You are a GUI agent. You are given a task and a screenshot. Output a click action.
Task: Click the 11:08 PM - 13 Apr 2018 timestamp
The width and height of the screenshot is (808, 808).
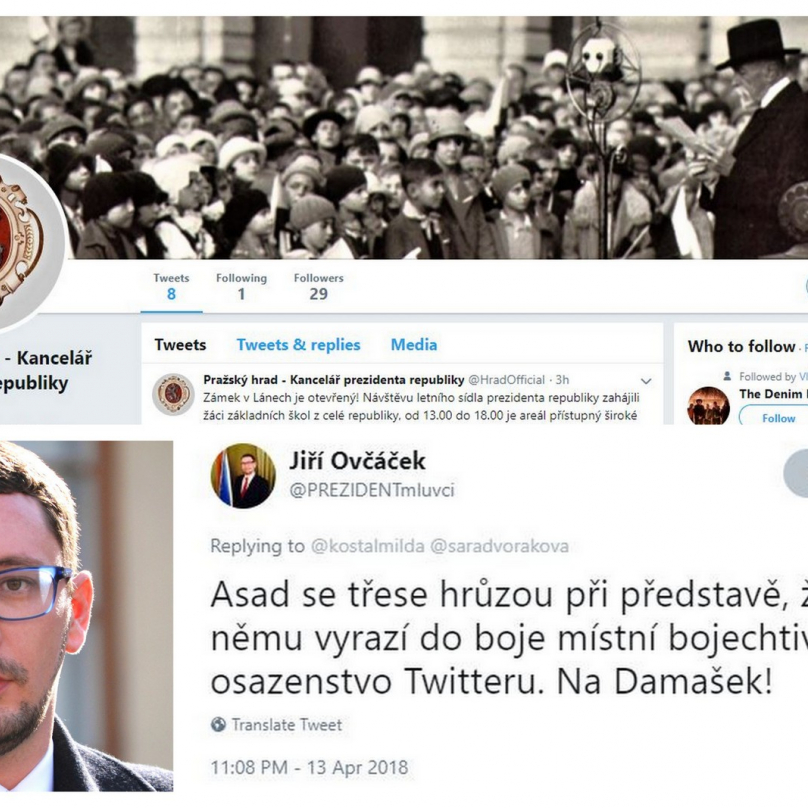click(309, 767)
